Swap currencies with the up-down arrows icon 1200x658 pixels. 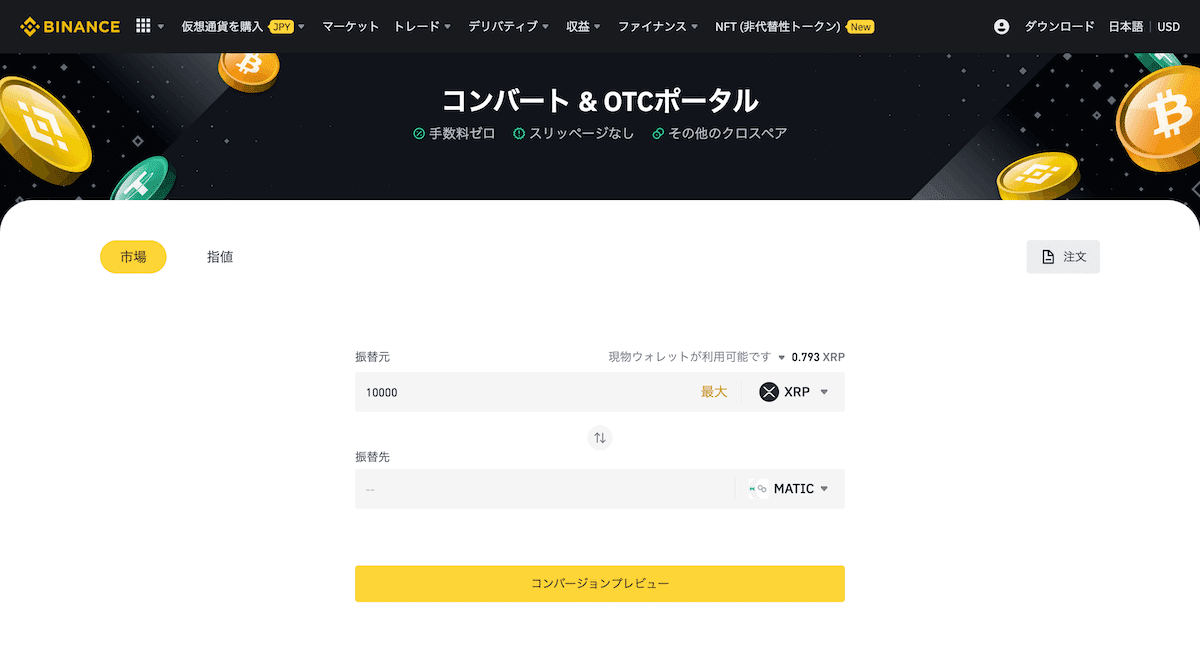(x=600, y=437)
